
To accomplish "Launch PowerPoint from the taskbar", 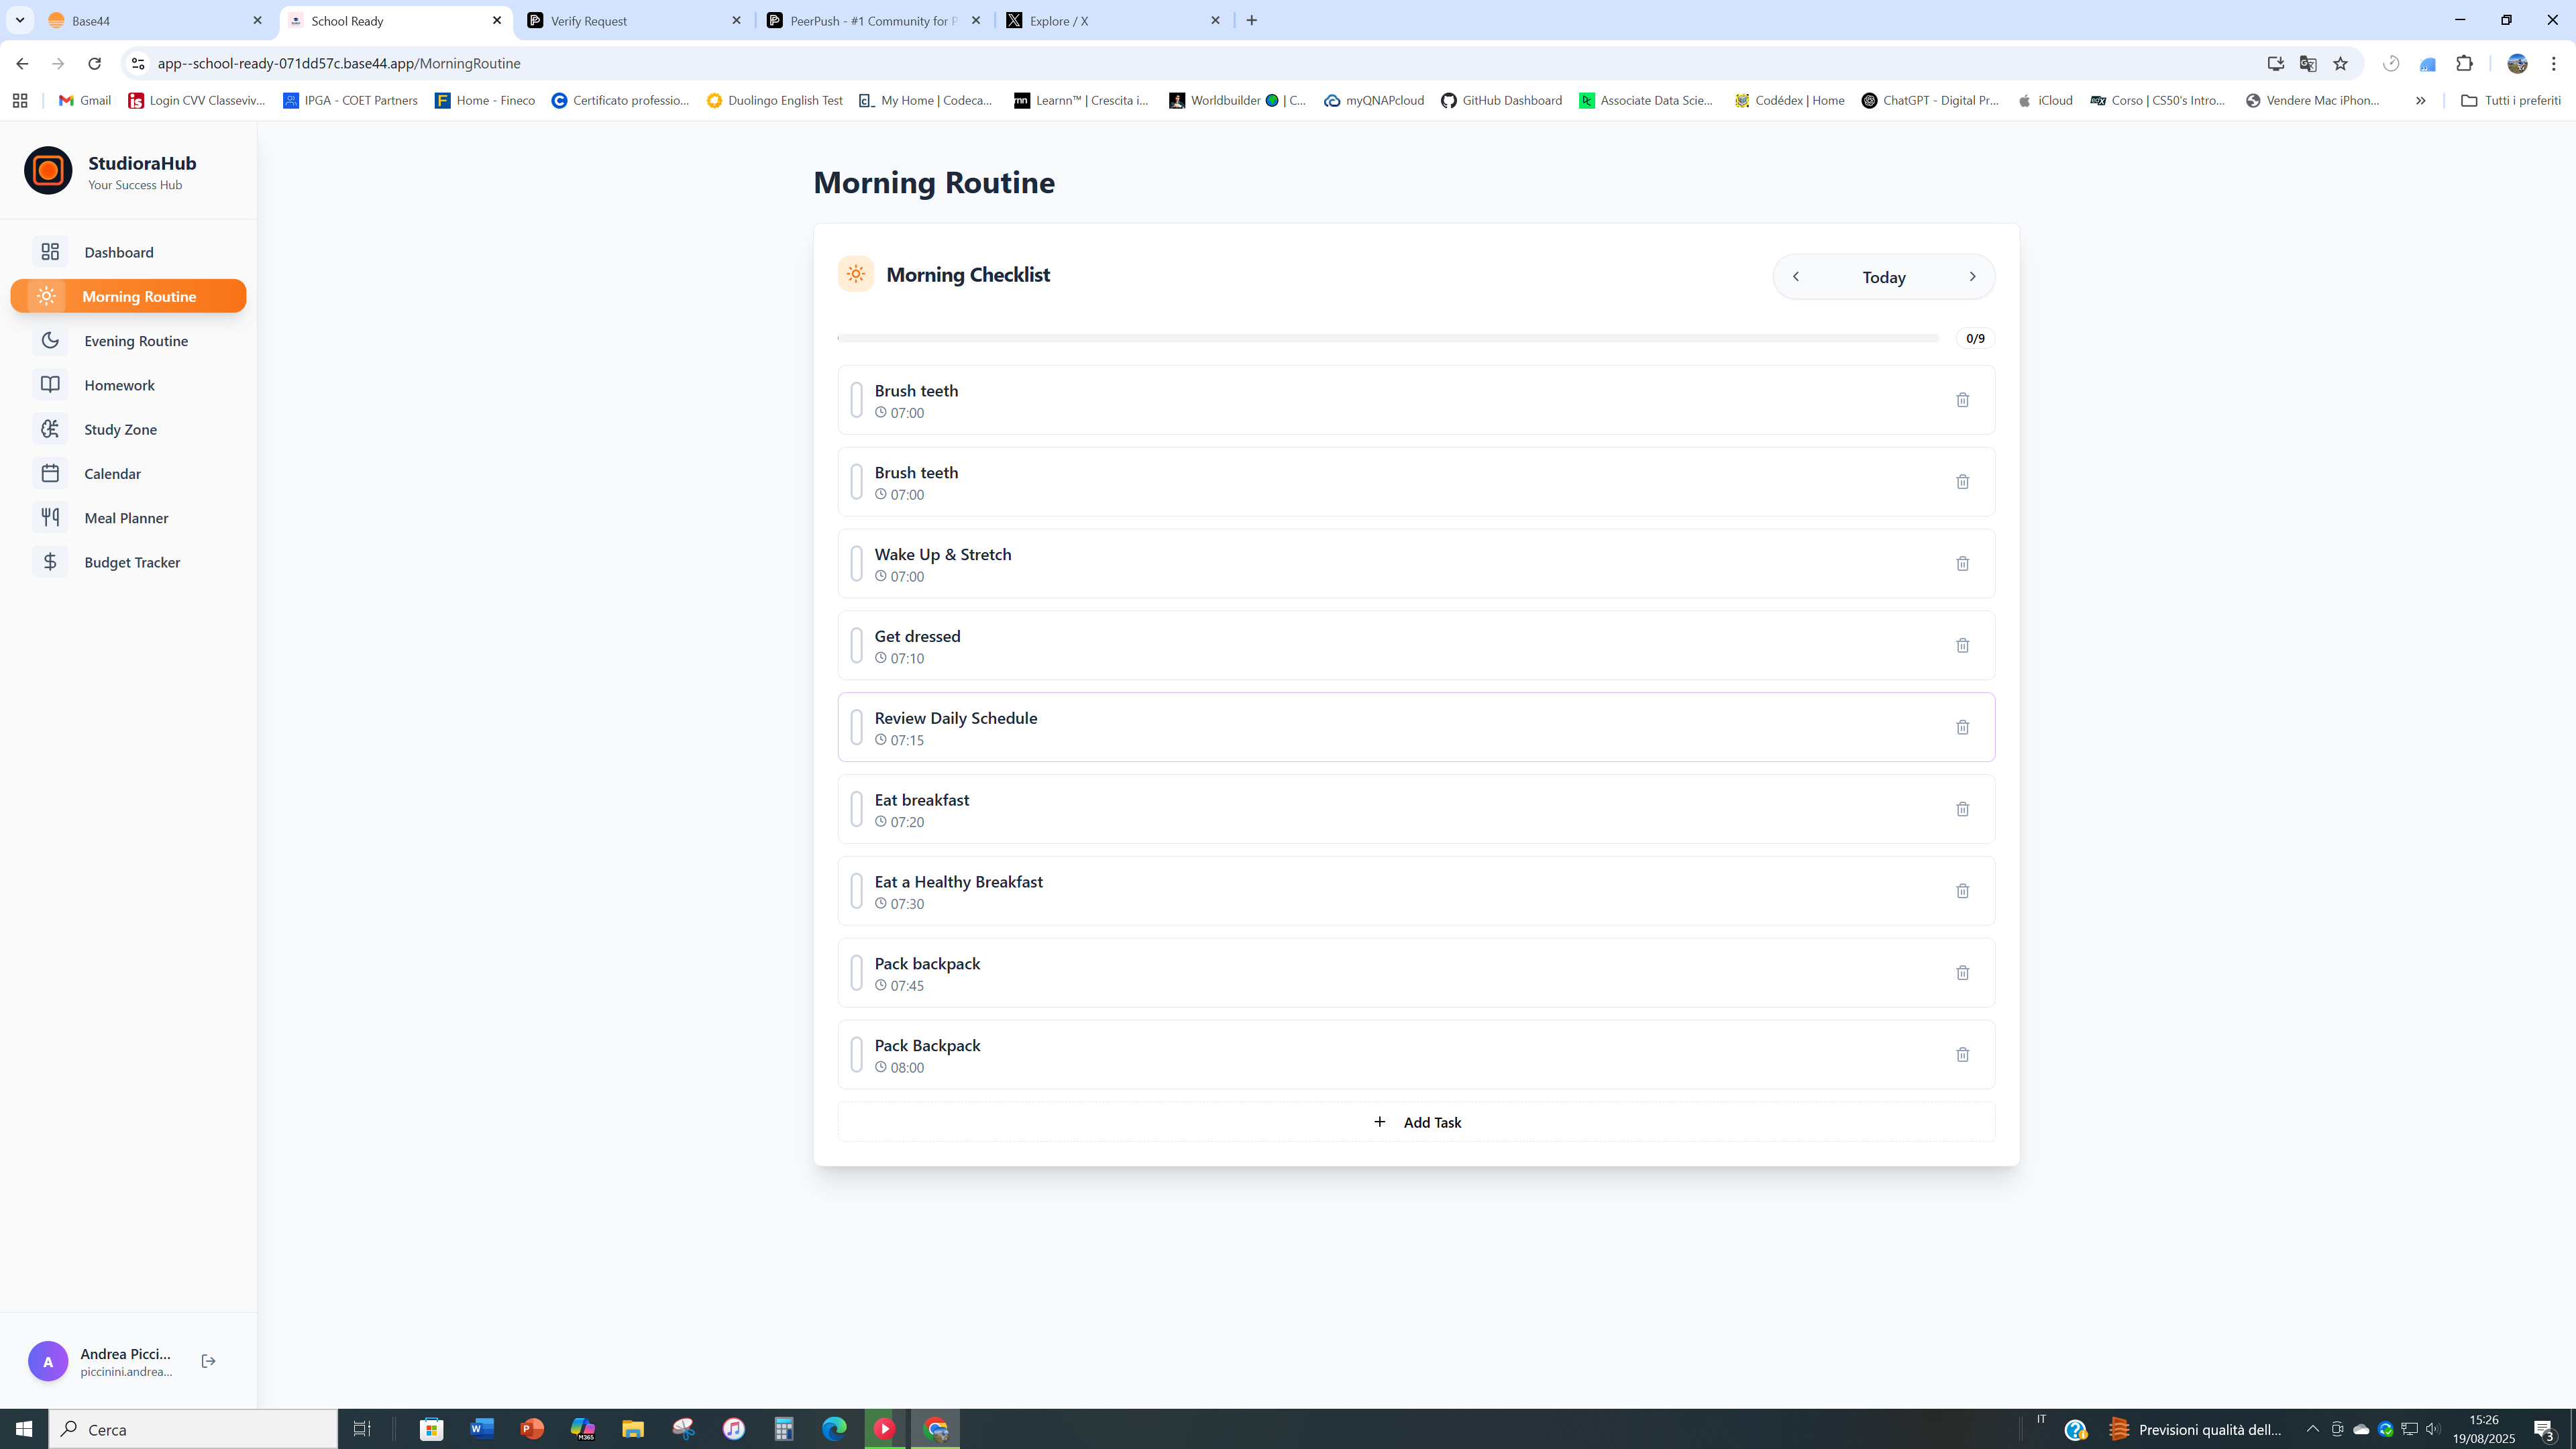I will pyautogui.click(x=532, y=1429).
